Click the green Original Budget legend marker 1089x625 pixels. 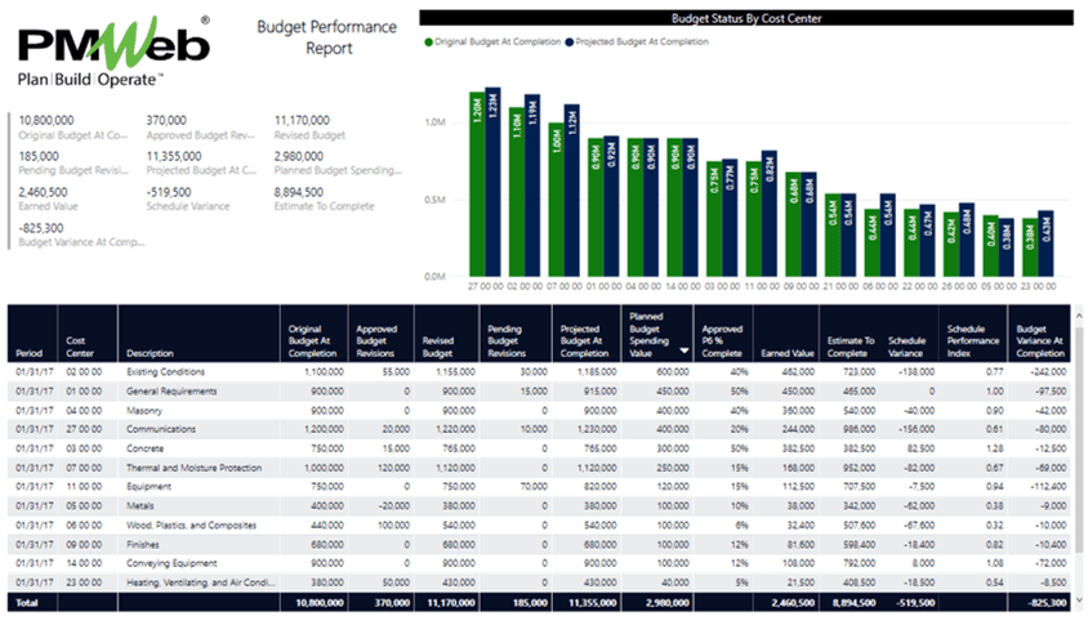(x=430, y=42)
